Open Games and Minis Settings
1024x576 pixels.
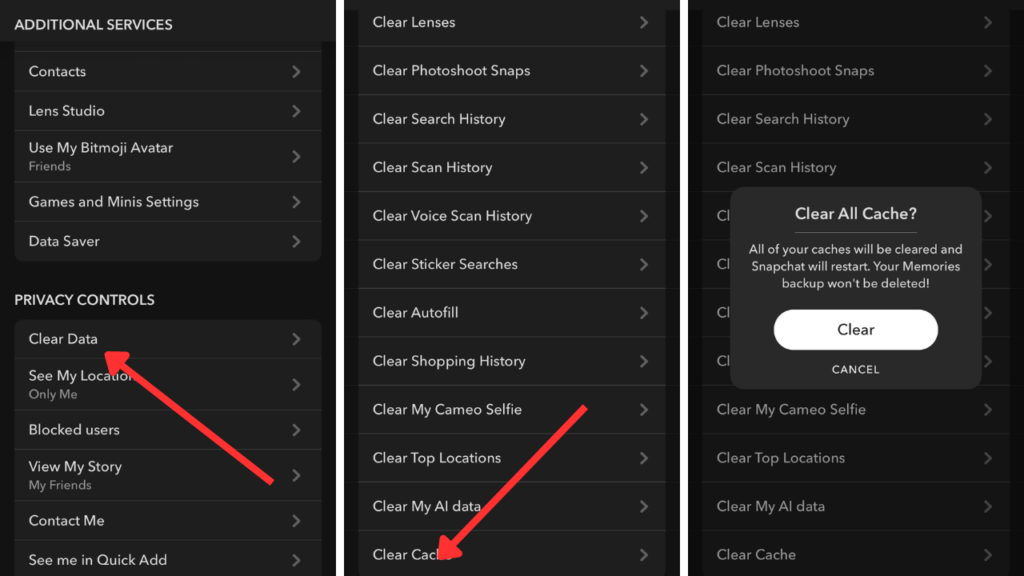pos(168,202)
